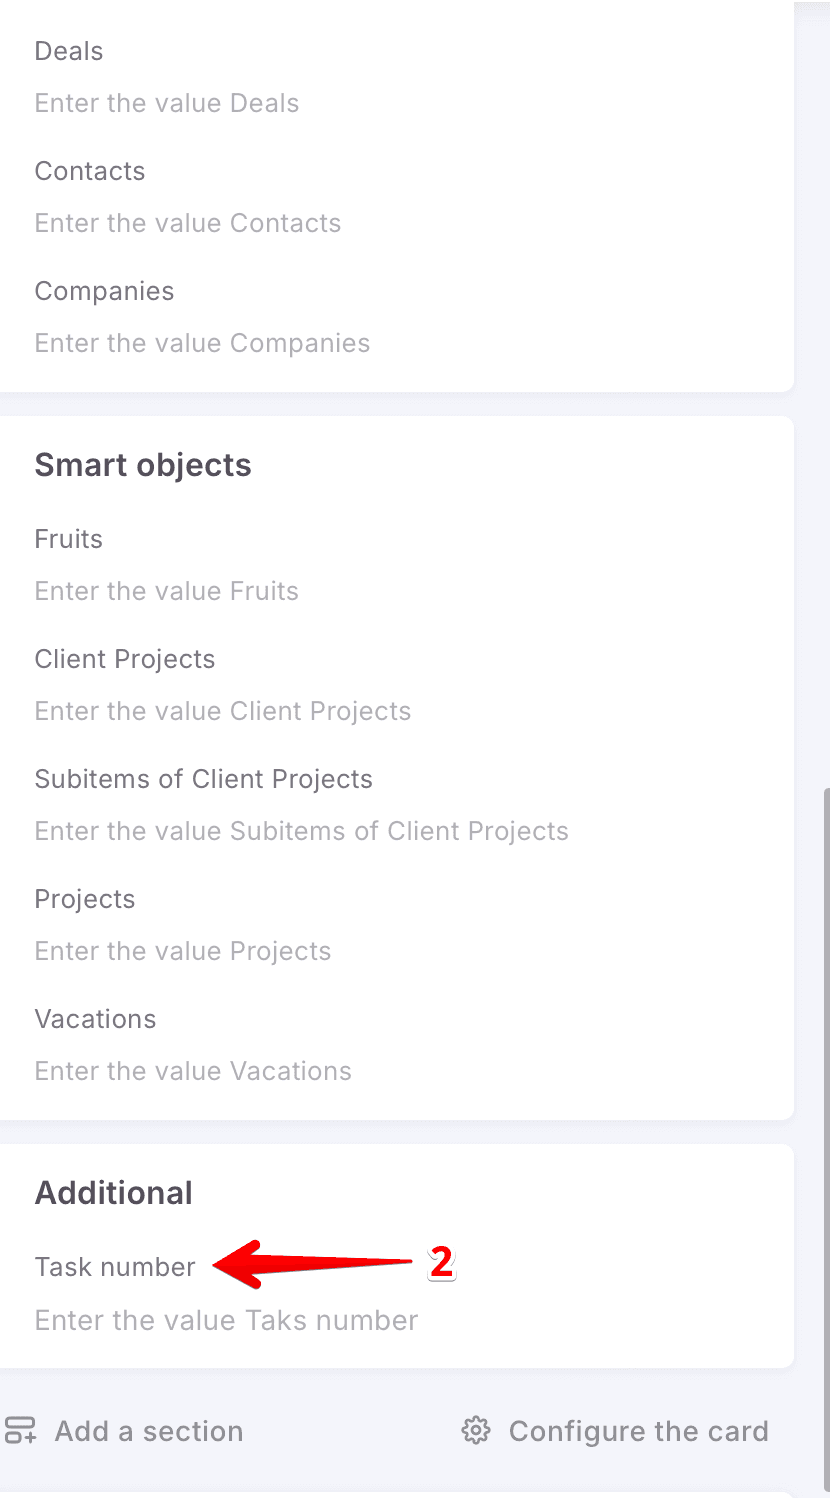
Task: Open Configure the card settings
Action: [638, 1431]
